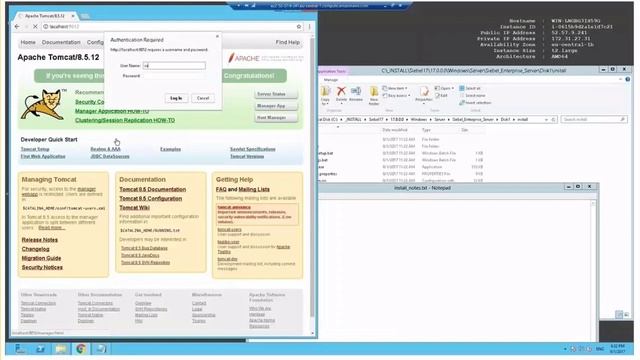Image resolution: width=640 pixels, height=360 pixels.
Task: Open Explorer help question-mark icon
Action: (628, 79)
